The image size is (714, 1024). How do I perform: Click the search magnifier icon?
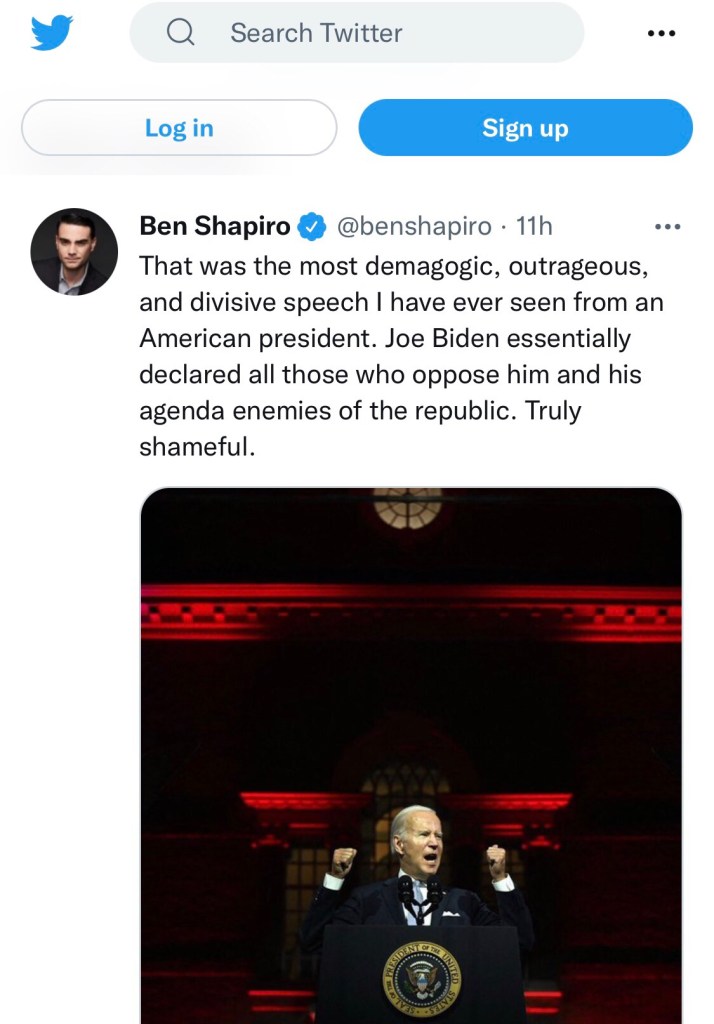coord(181,33)
